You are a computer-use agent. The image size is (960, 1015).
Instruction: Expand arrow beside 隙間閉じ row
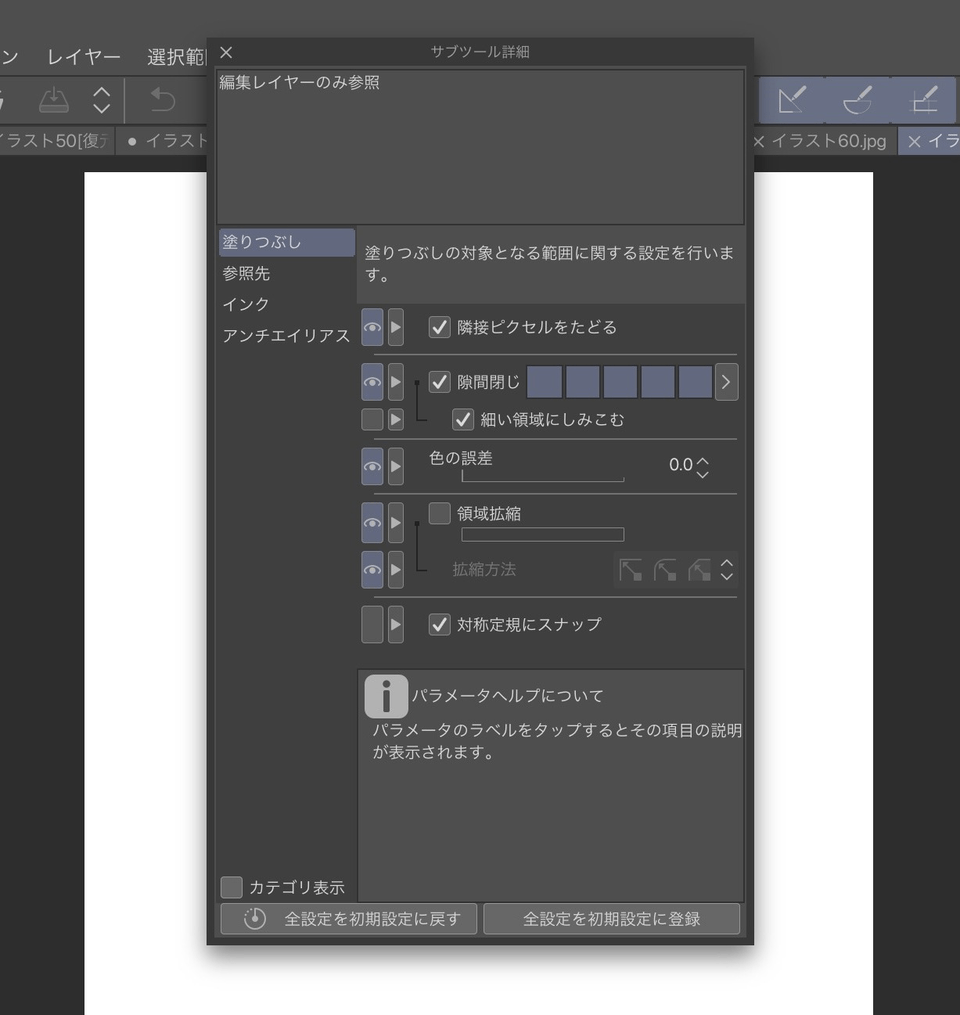396,382
